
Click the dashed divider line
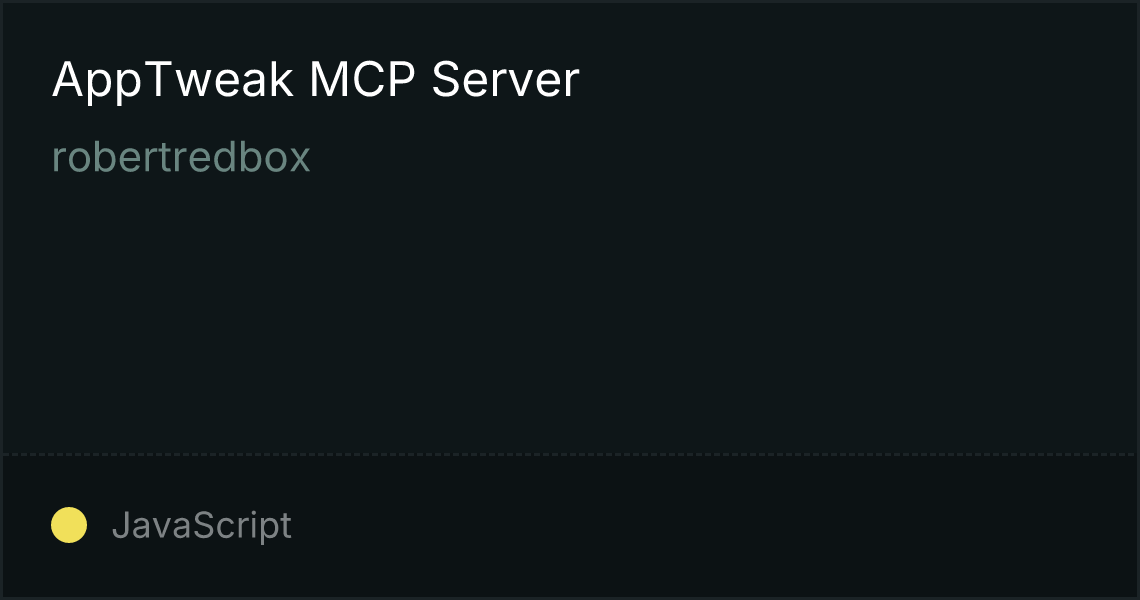[570, 455]
